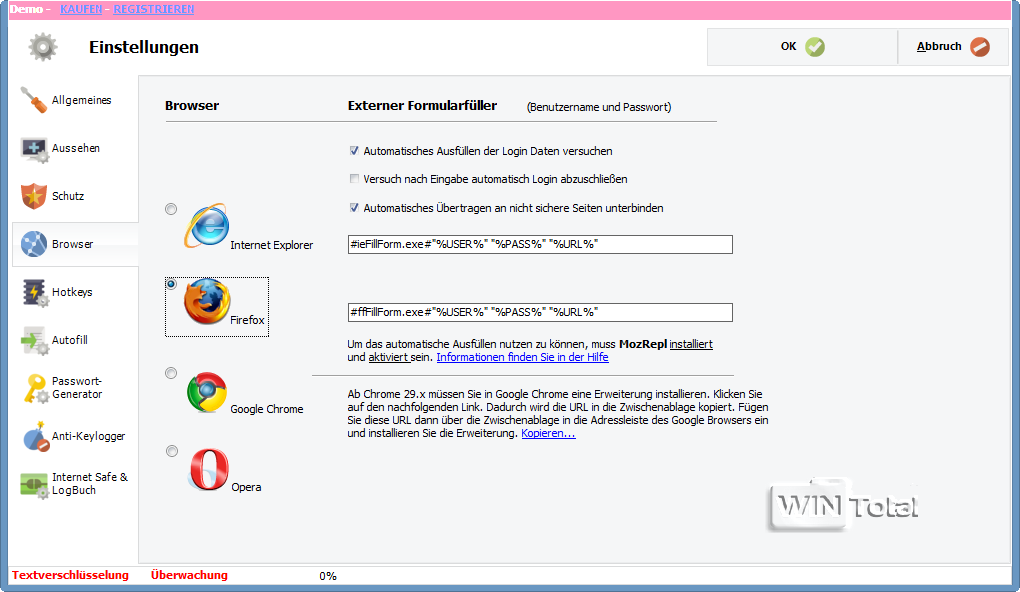The image size is (1020, 592).
Task: Click Textverschlüsselung in the status bar
Action: tap(70, 576)
